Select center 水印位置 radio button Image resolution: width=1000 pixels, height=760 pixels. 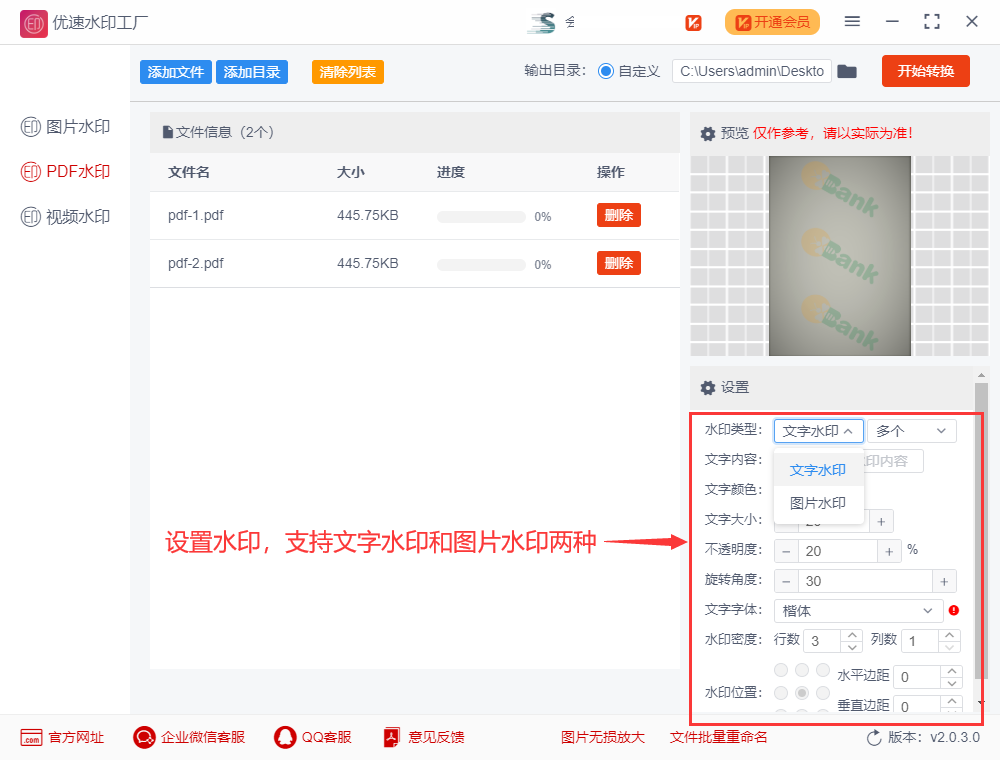[x=802, y=692]
